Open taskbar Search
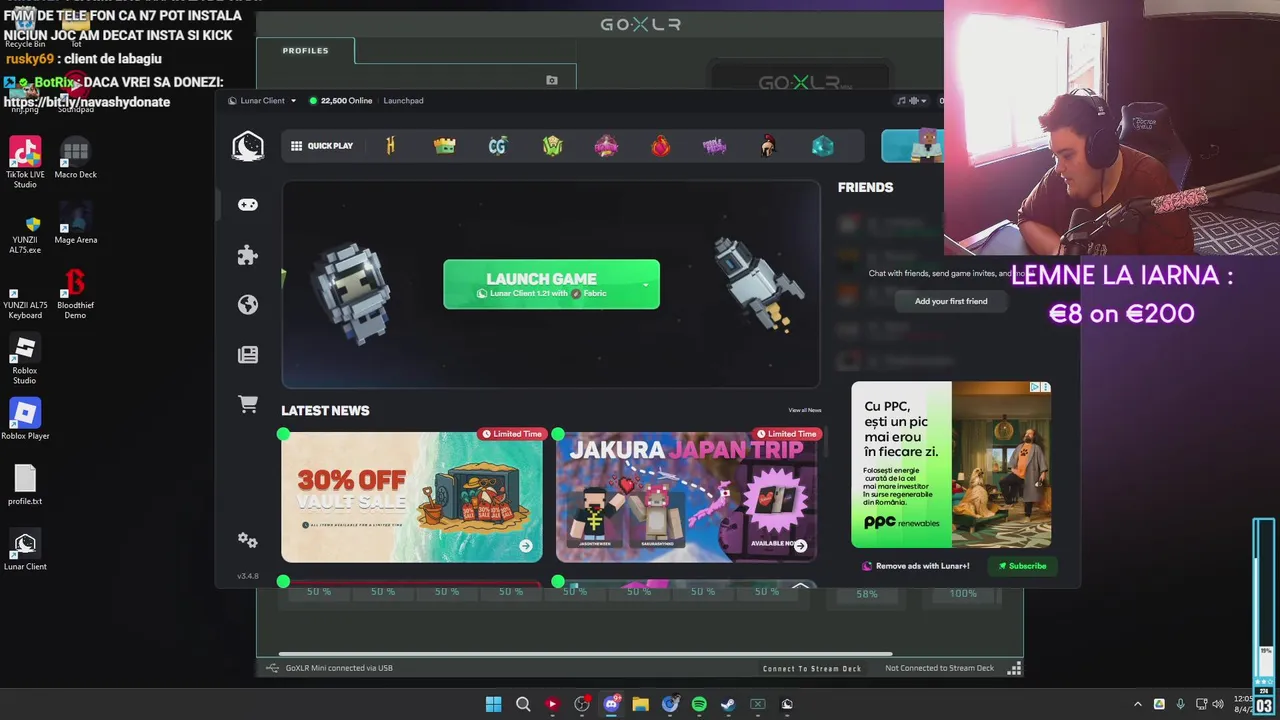 tap(523, 704)
